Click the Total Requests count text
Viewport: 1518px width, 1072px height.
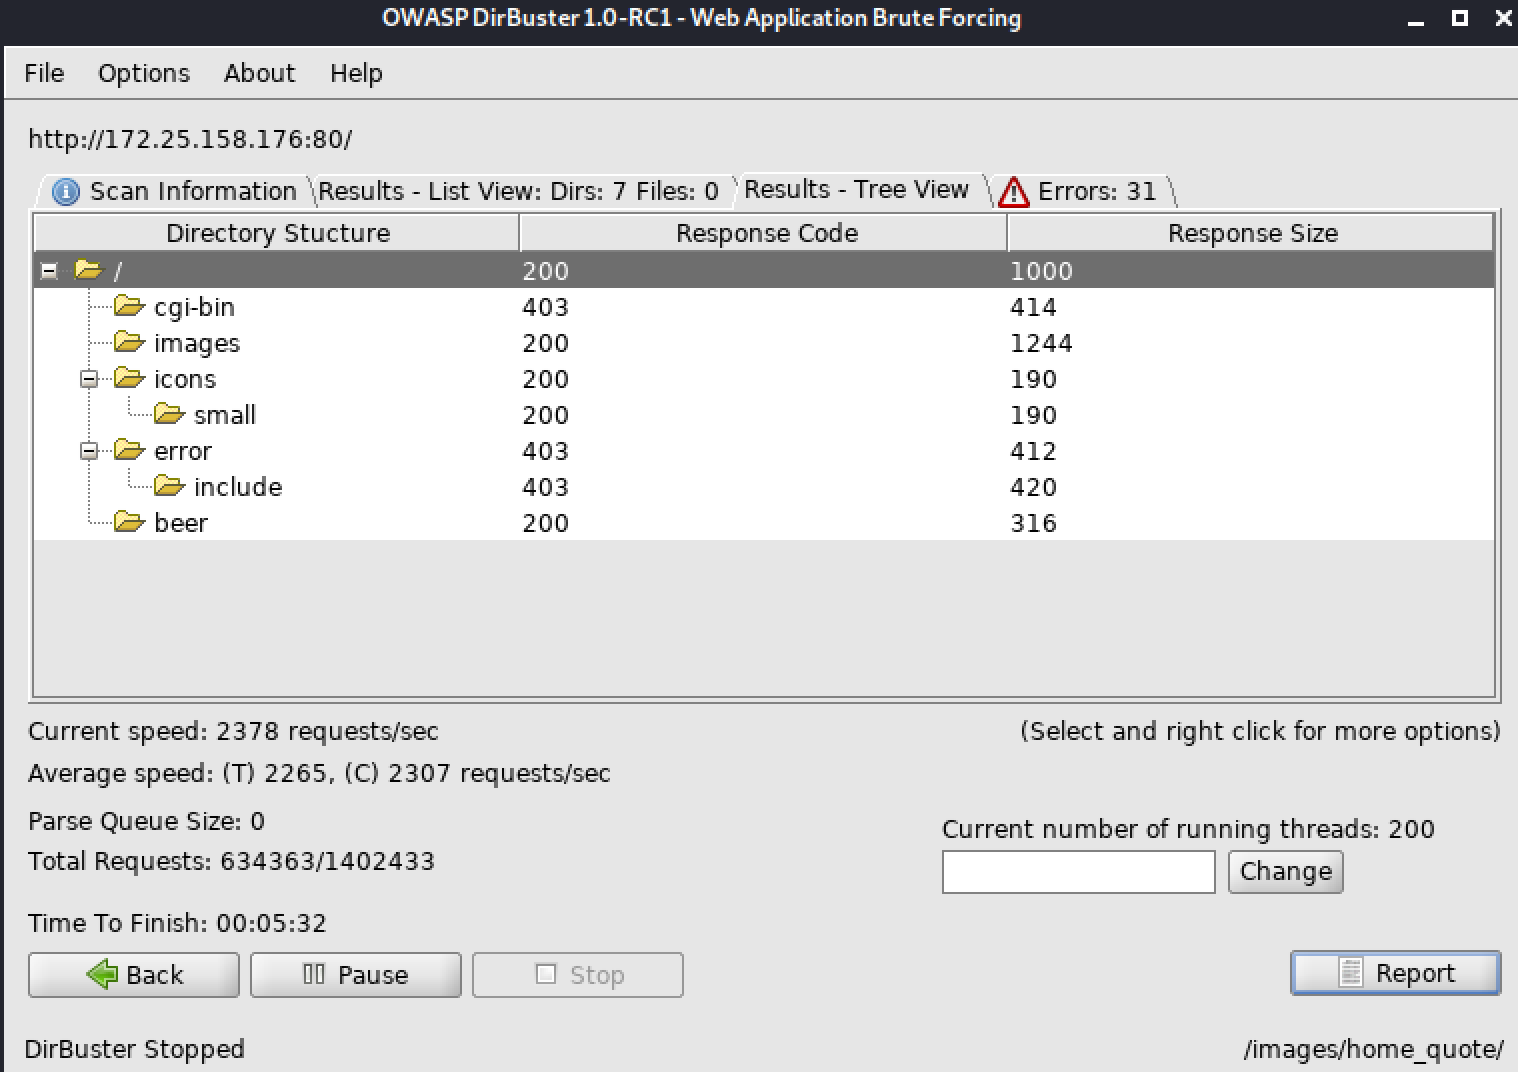(231, 862)
